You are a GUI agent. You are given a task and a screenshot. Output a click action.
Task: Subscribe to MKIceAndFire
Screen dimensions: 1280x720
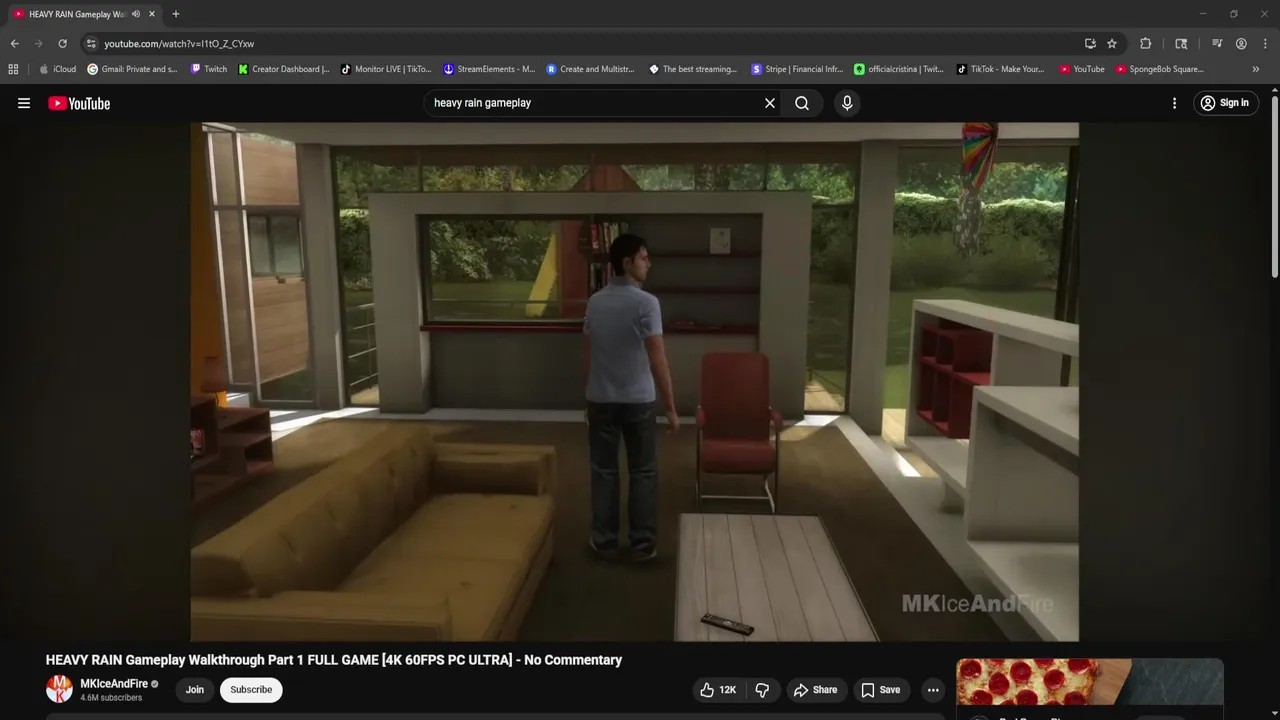click(x=251, y=690)
